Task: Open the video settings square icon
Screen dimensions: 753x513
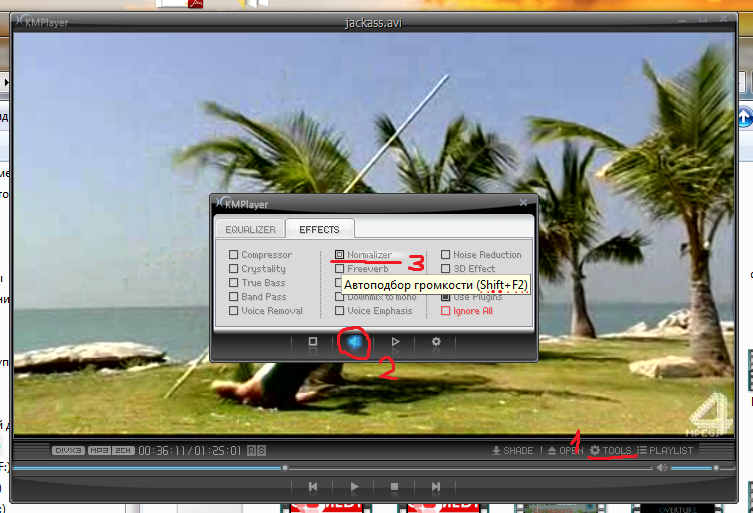Action: 313,342
